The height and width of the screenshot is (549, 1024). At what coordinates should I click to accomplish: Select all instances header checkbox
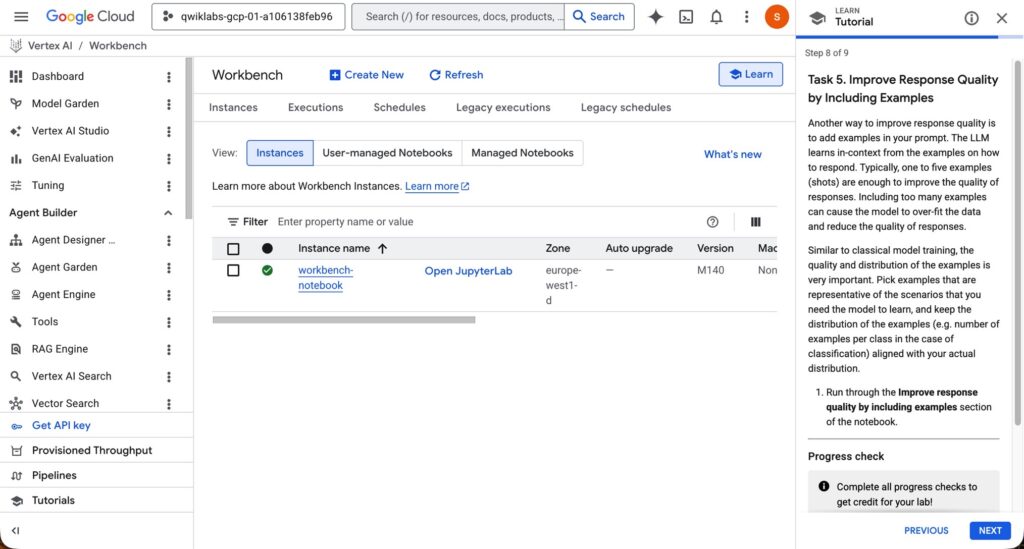point(233,249)
